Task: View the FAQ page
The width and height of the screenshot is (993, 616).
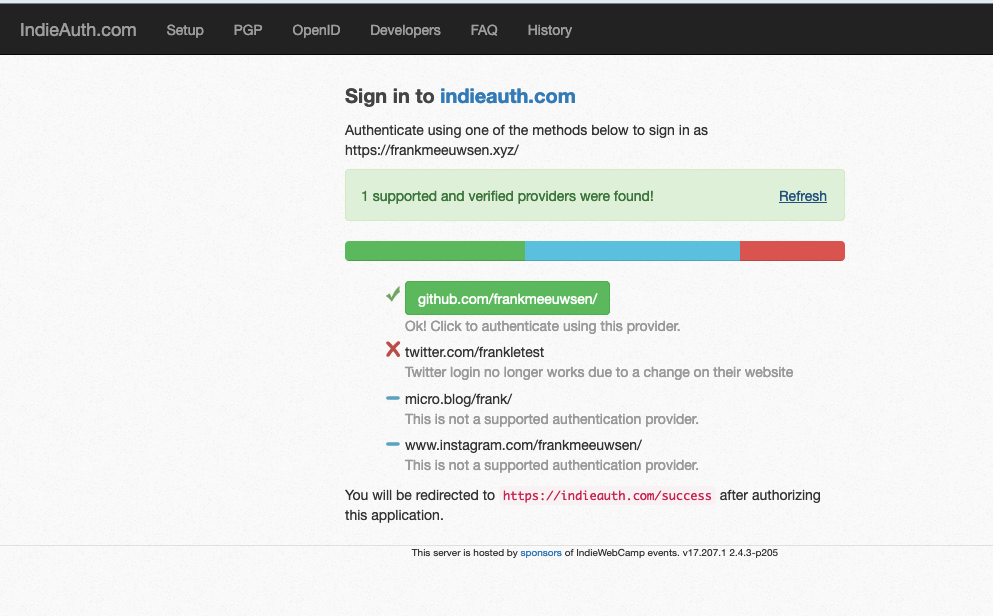Action: [484, 30]
